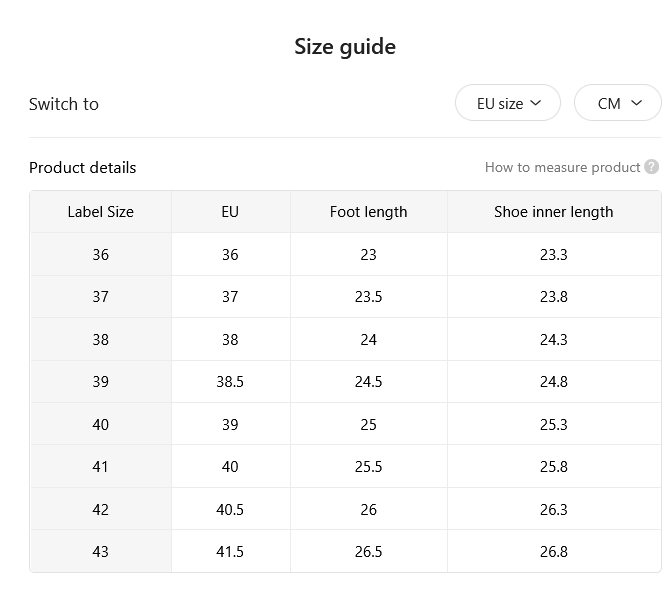Select the label size 39 cell
The image size is (666, 589).
[101, 381]
